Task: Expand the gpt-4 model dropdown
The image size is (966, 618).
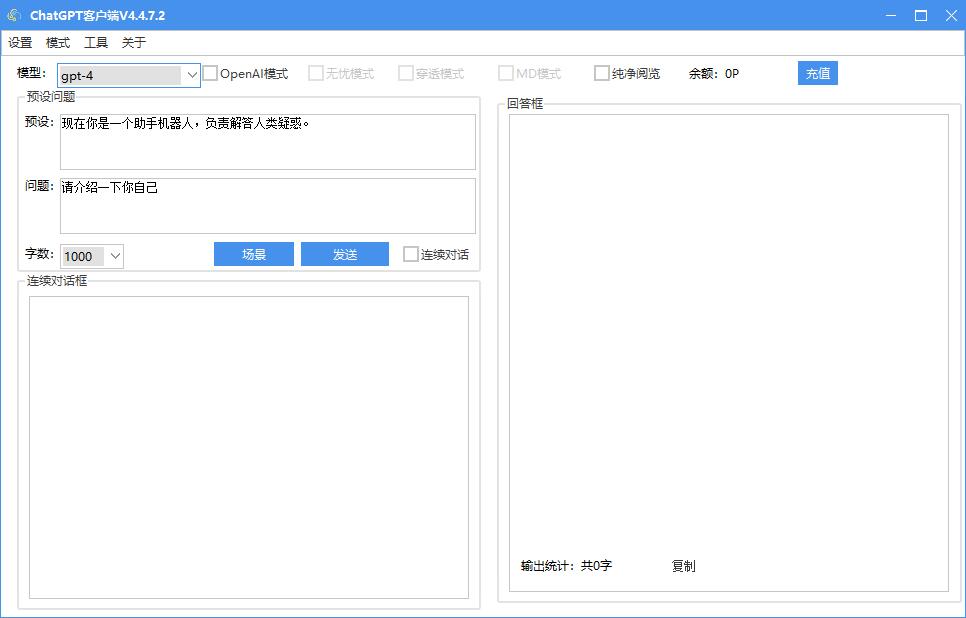Action: coord(192,75)
